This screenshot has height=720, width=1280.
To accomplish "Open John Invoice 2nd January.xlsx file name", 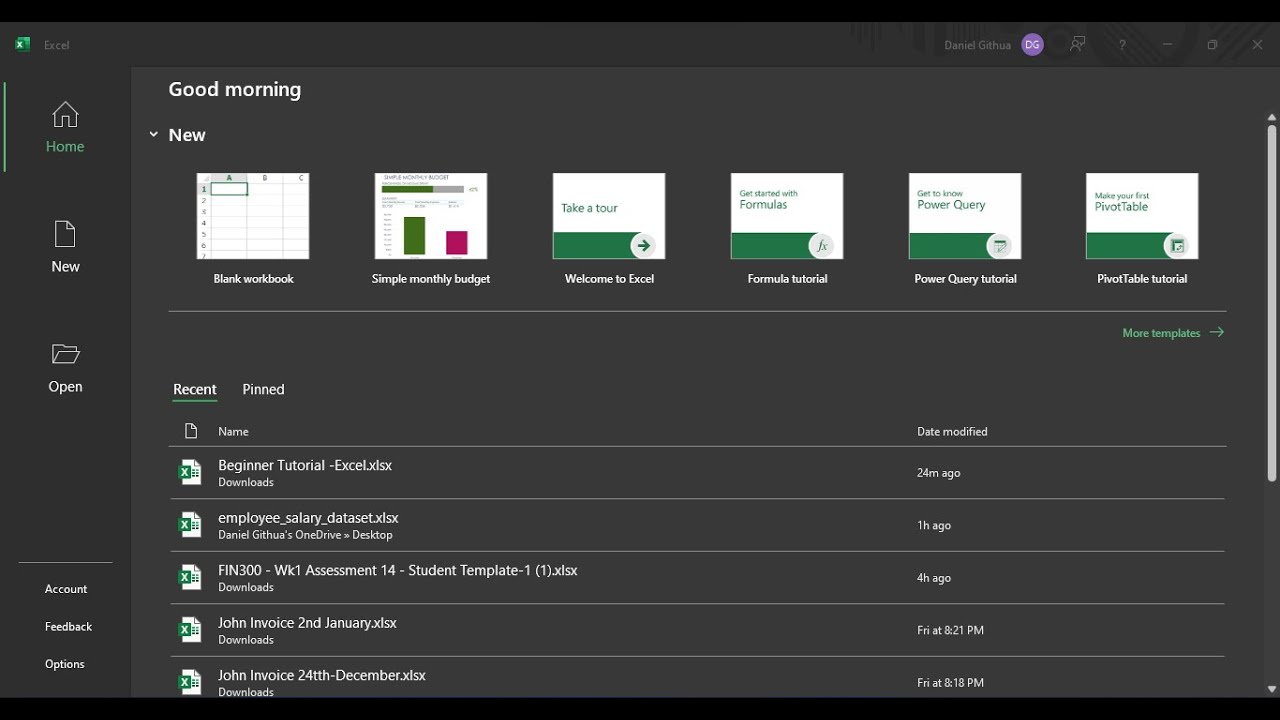I will pos(307,623).
